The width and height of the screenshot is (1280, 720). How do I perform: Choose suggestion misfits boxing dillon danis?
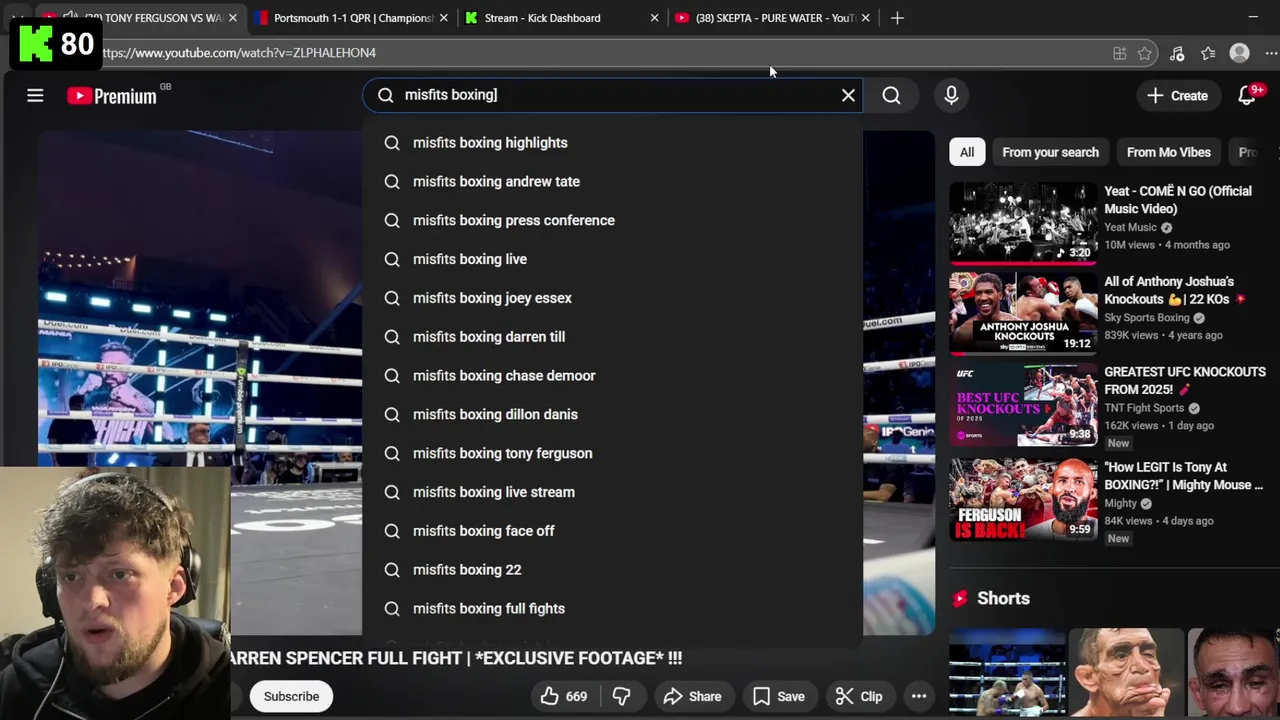pos(612,414)
